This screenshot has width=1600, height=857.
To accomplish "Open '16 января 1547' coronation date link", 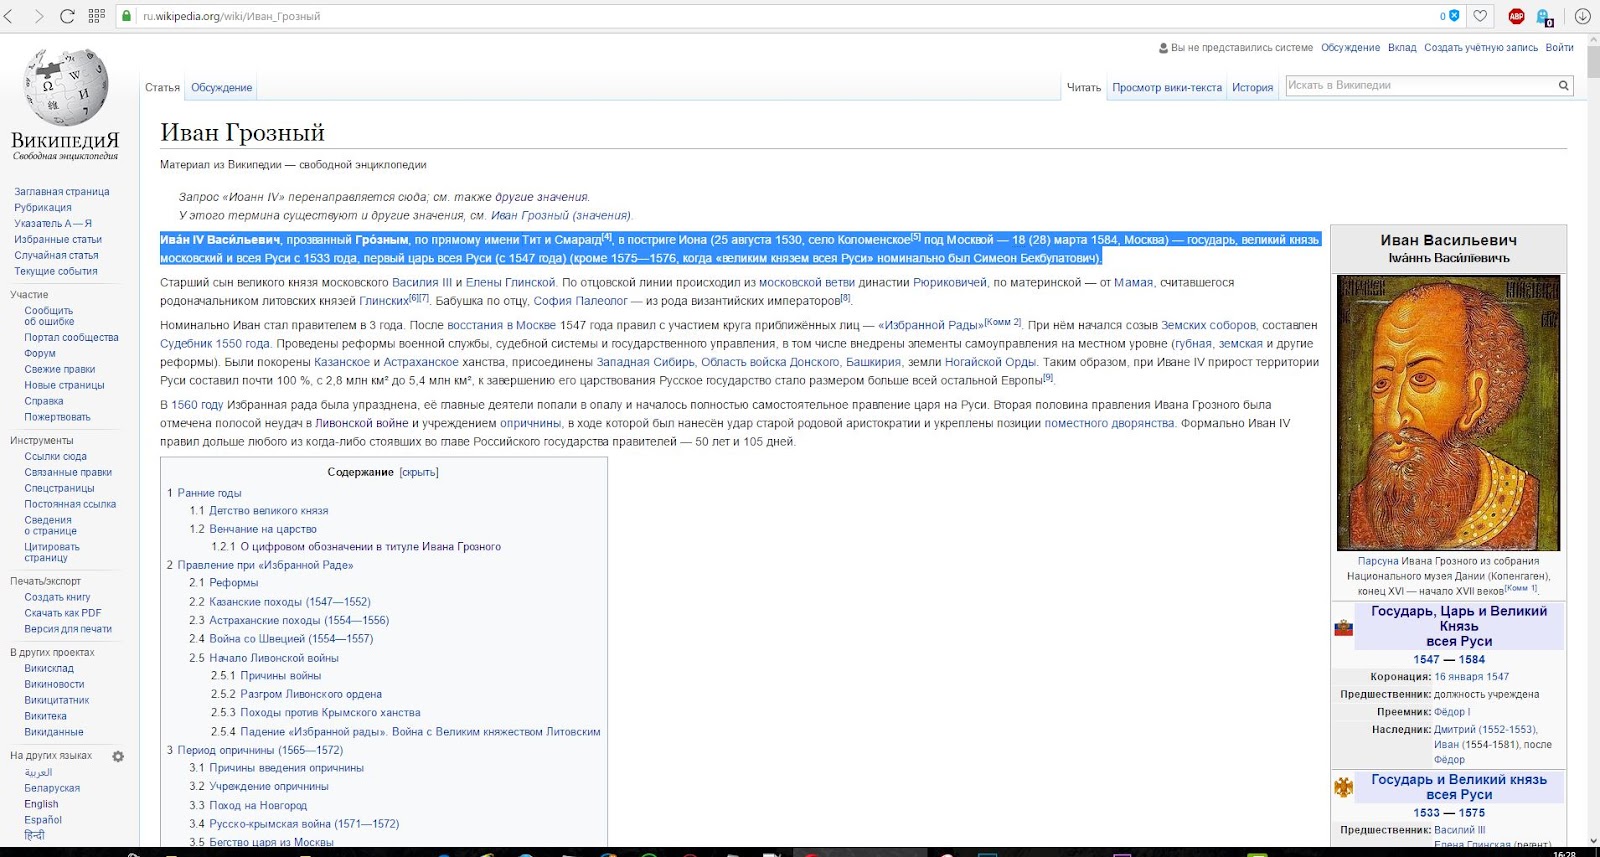I will coord(1472,677).
